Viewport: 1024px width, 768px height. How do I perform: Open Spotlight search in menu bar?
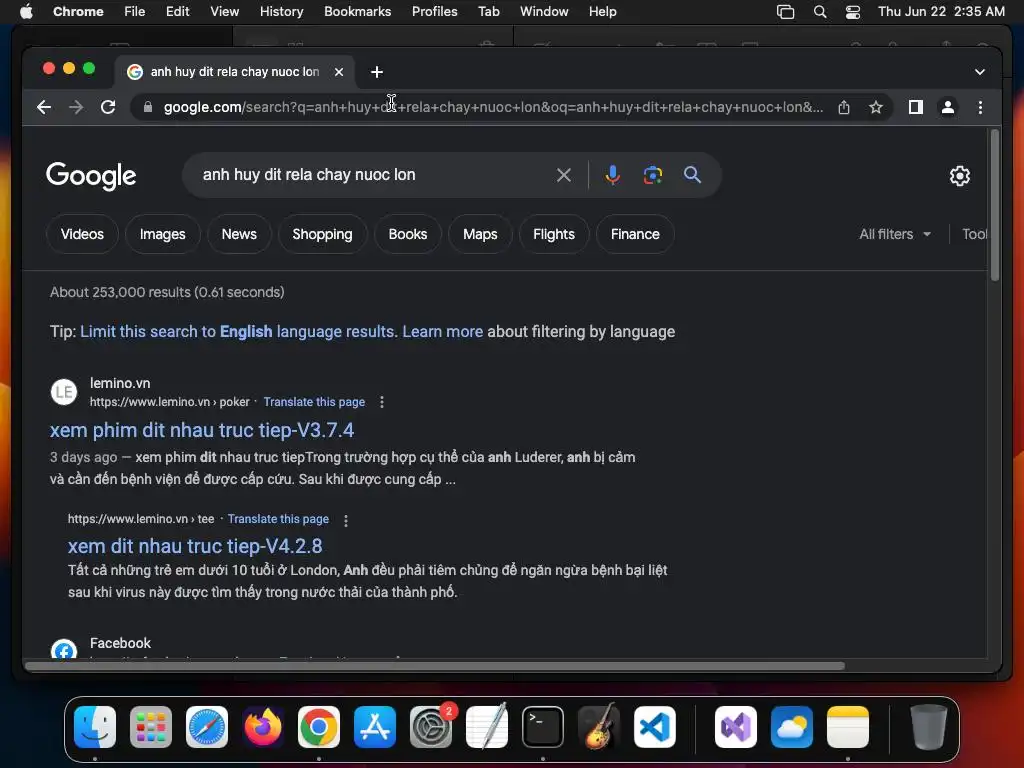point(820,12)
